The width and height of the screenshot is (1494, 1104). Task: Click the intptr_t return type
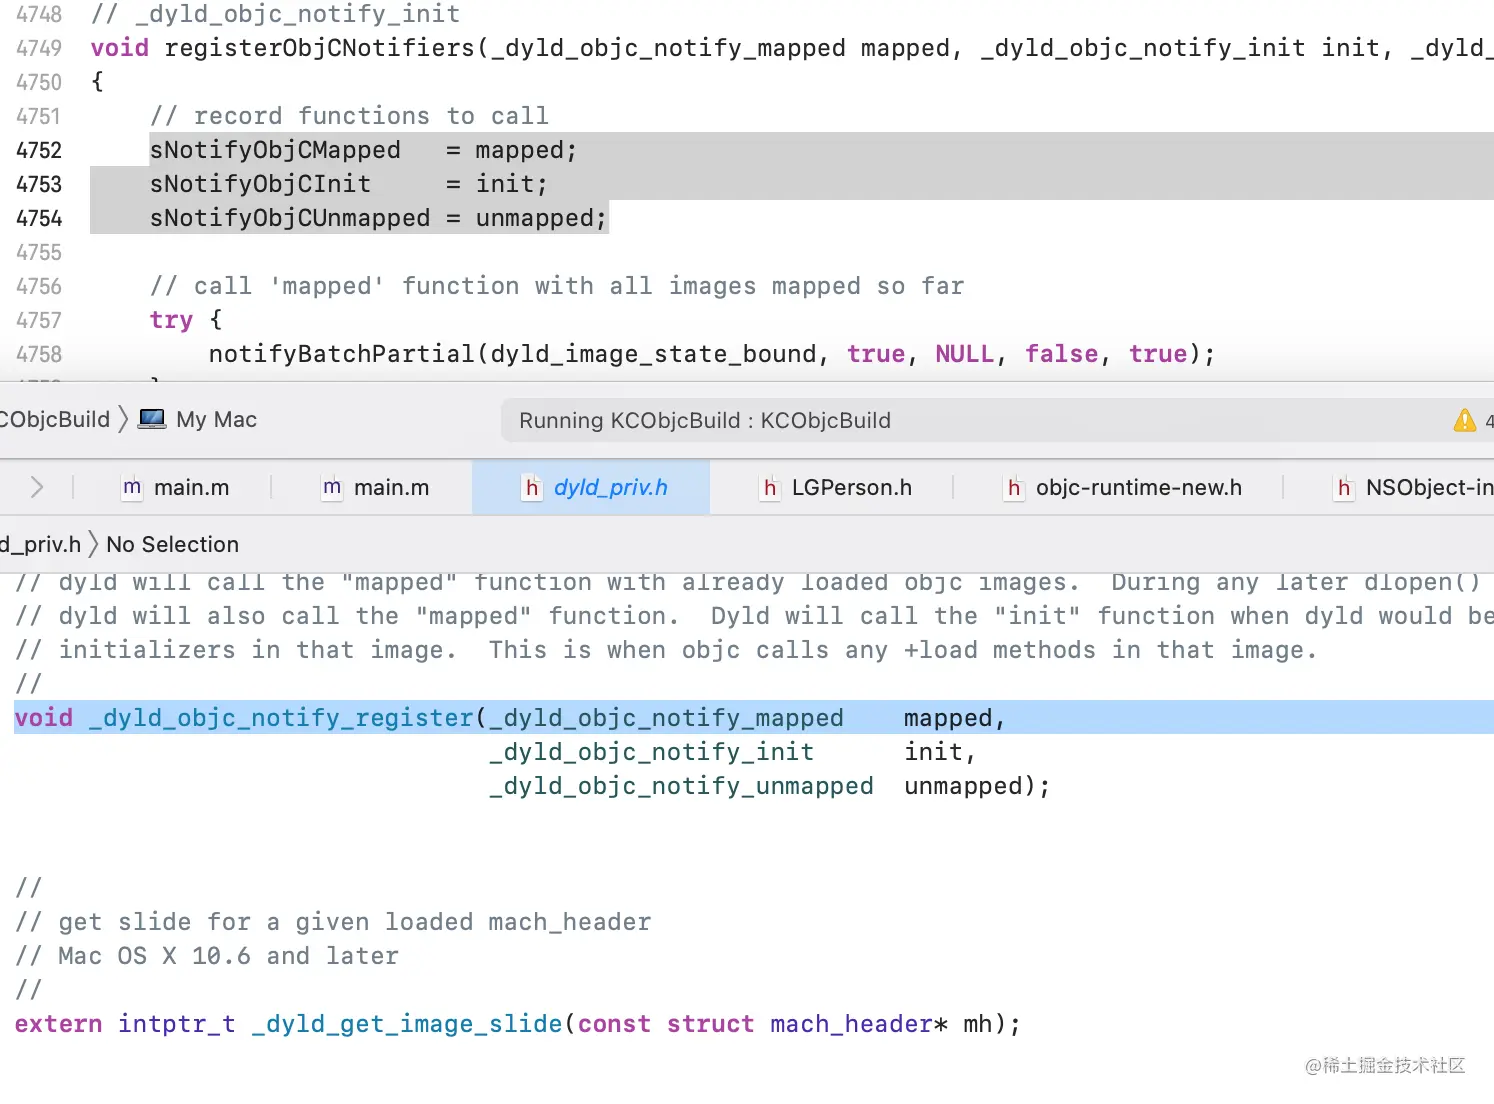(x=177, y=1024)
